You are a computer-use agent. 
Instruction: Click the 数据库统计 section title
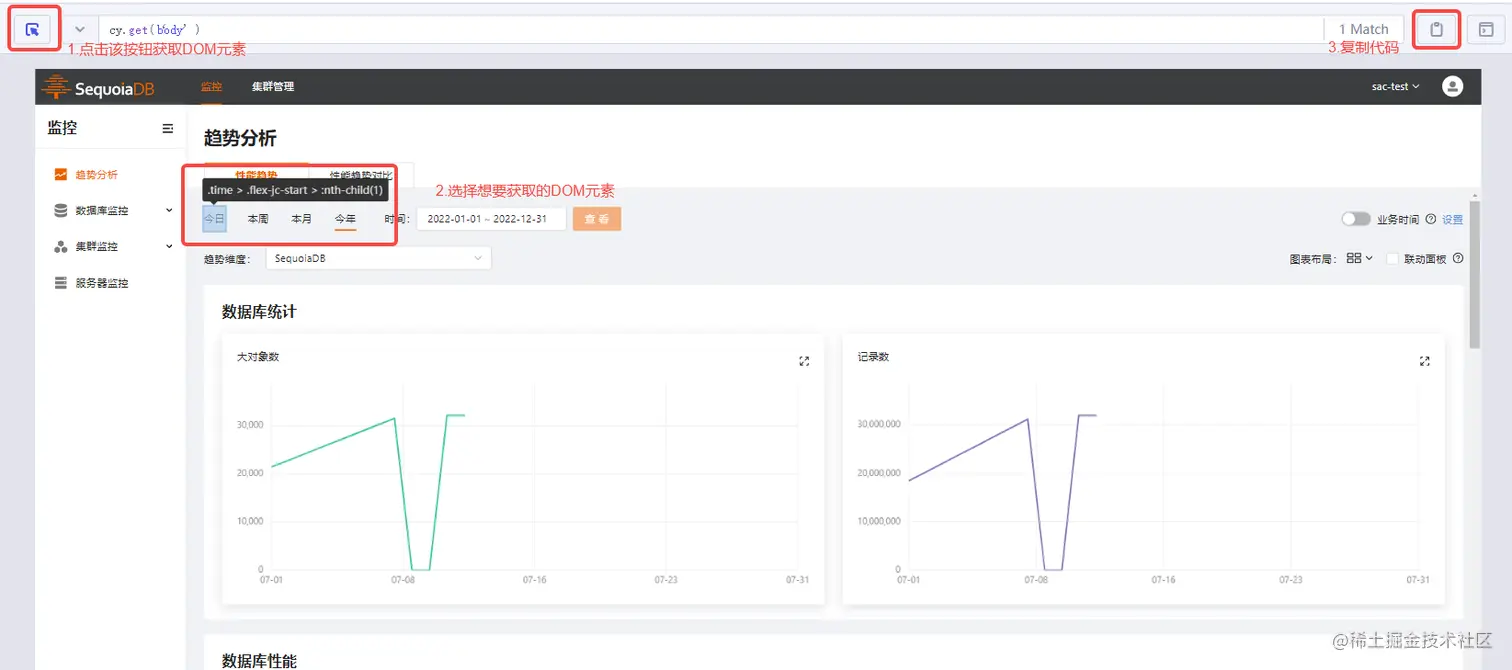click(x=259, y=312)
